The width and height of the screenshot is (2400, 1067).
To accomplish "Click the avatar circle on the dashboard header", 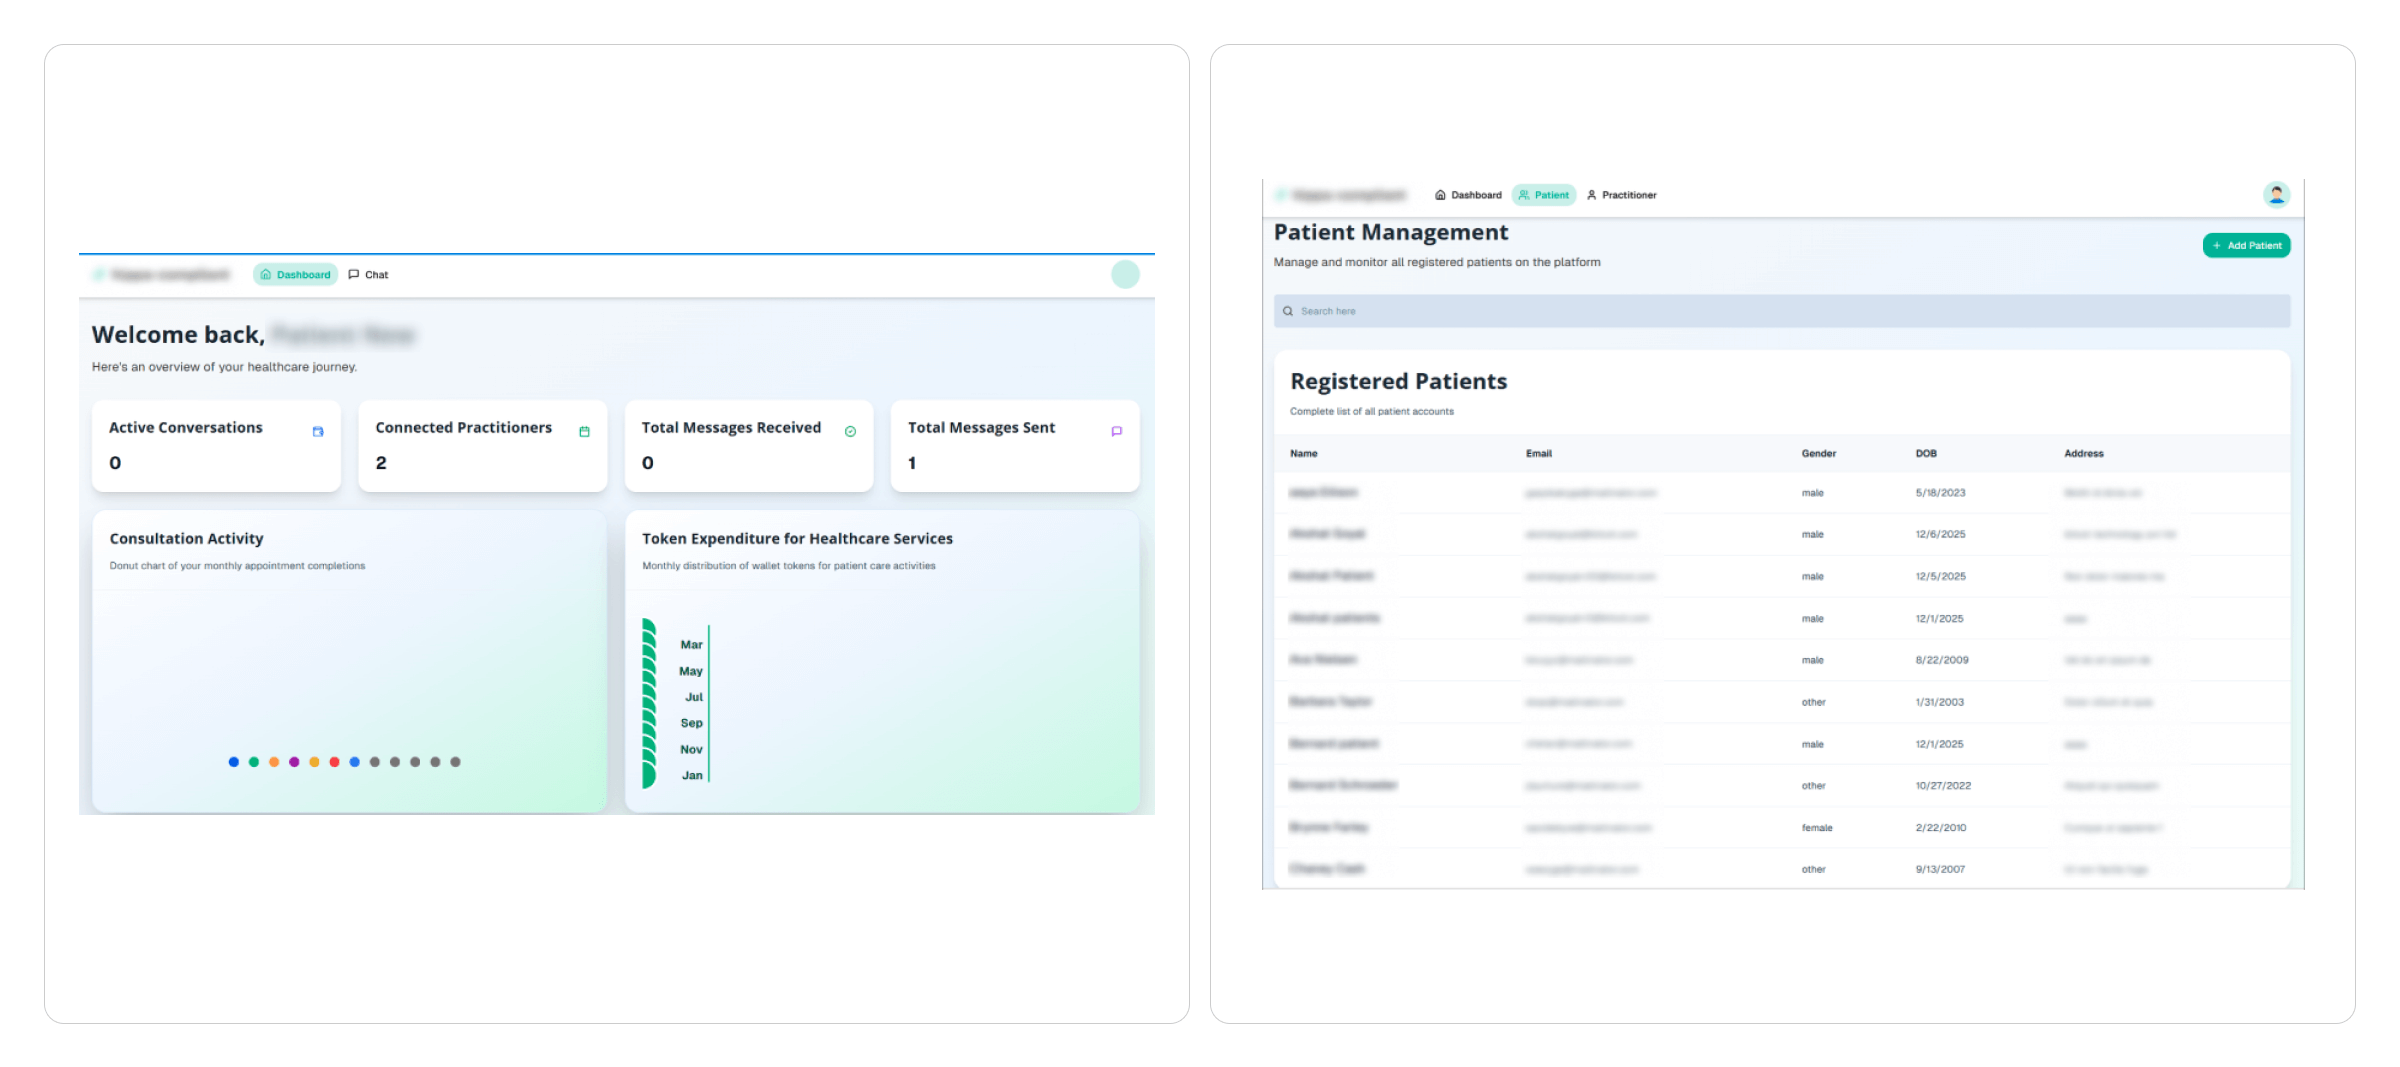I will 1124,273.
